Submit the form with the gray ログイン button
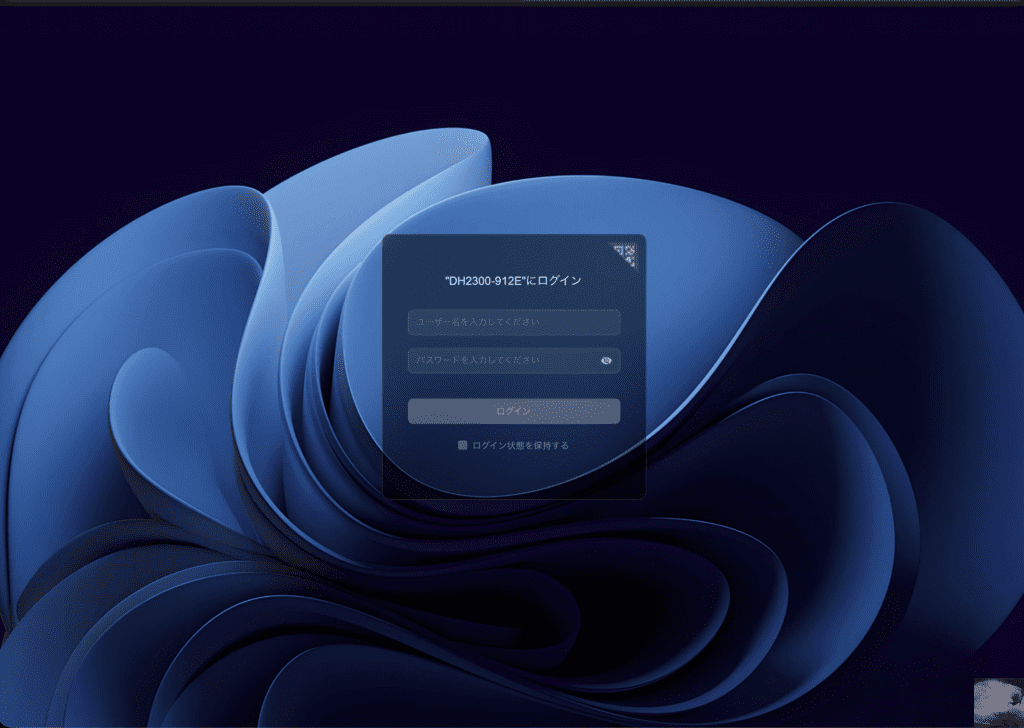1024x728 pixels. pos(513,411)
